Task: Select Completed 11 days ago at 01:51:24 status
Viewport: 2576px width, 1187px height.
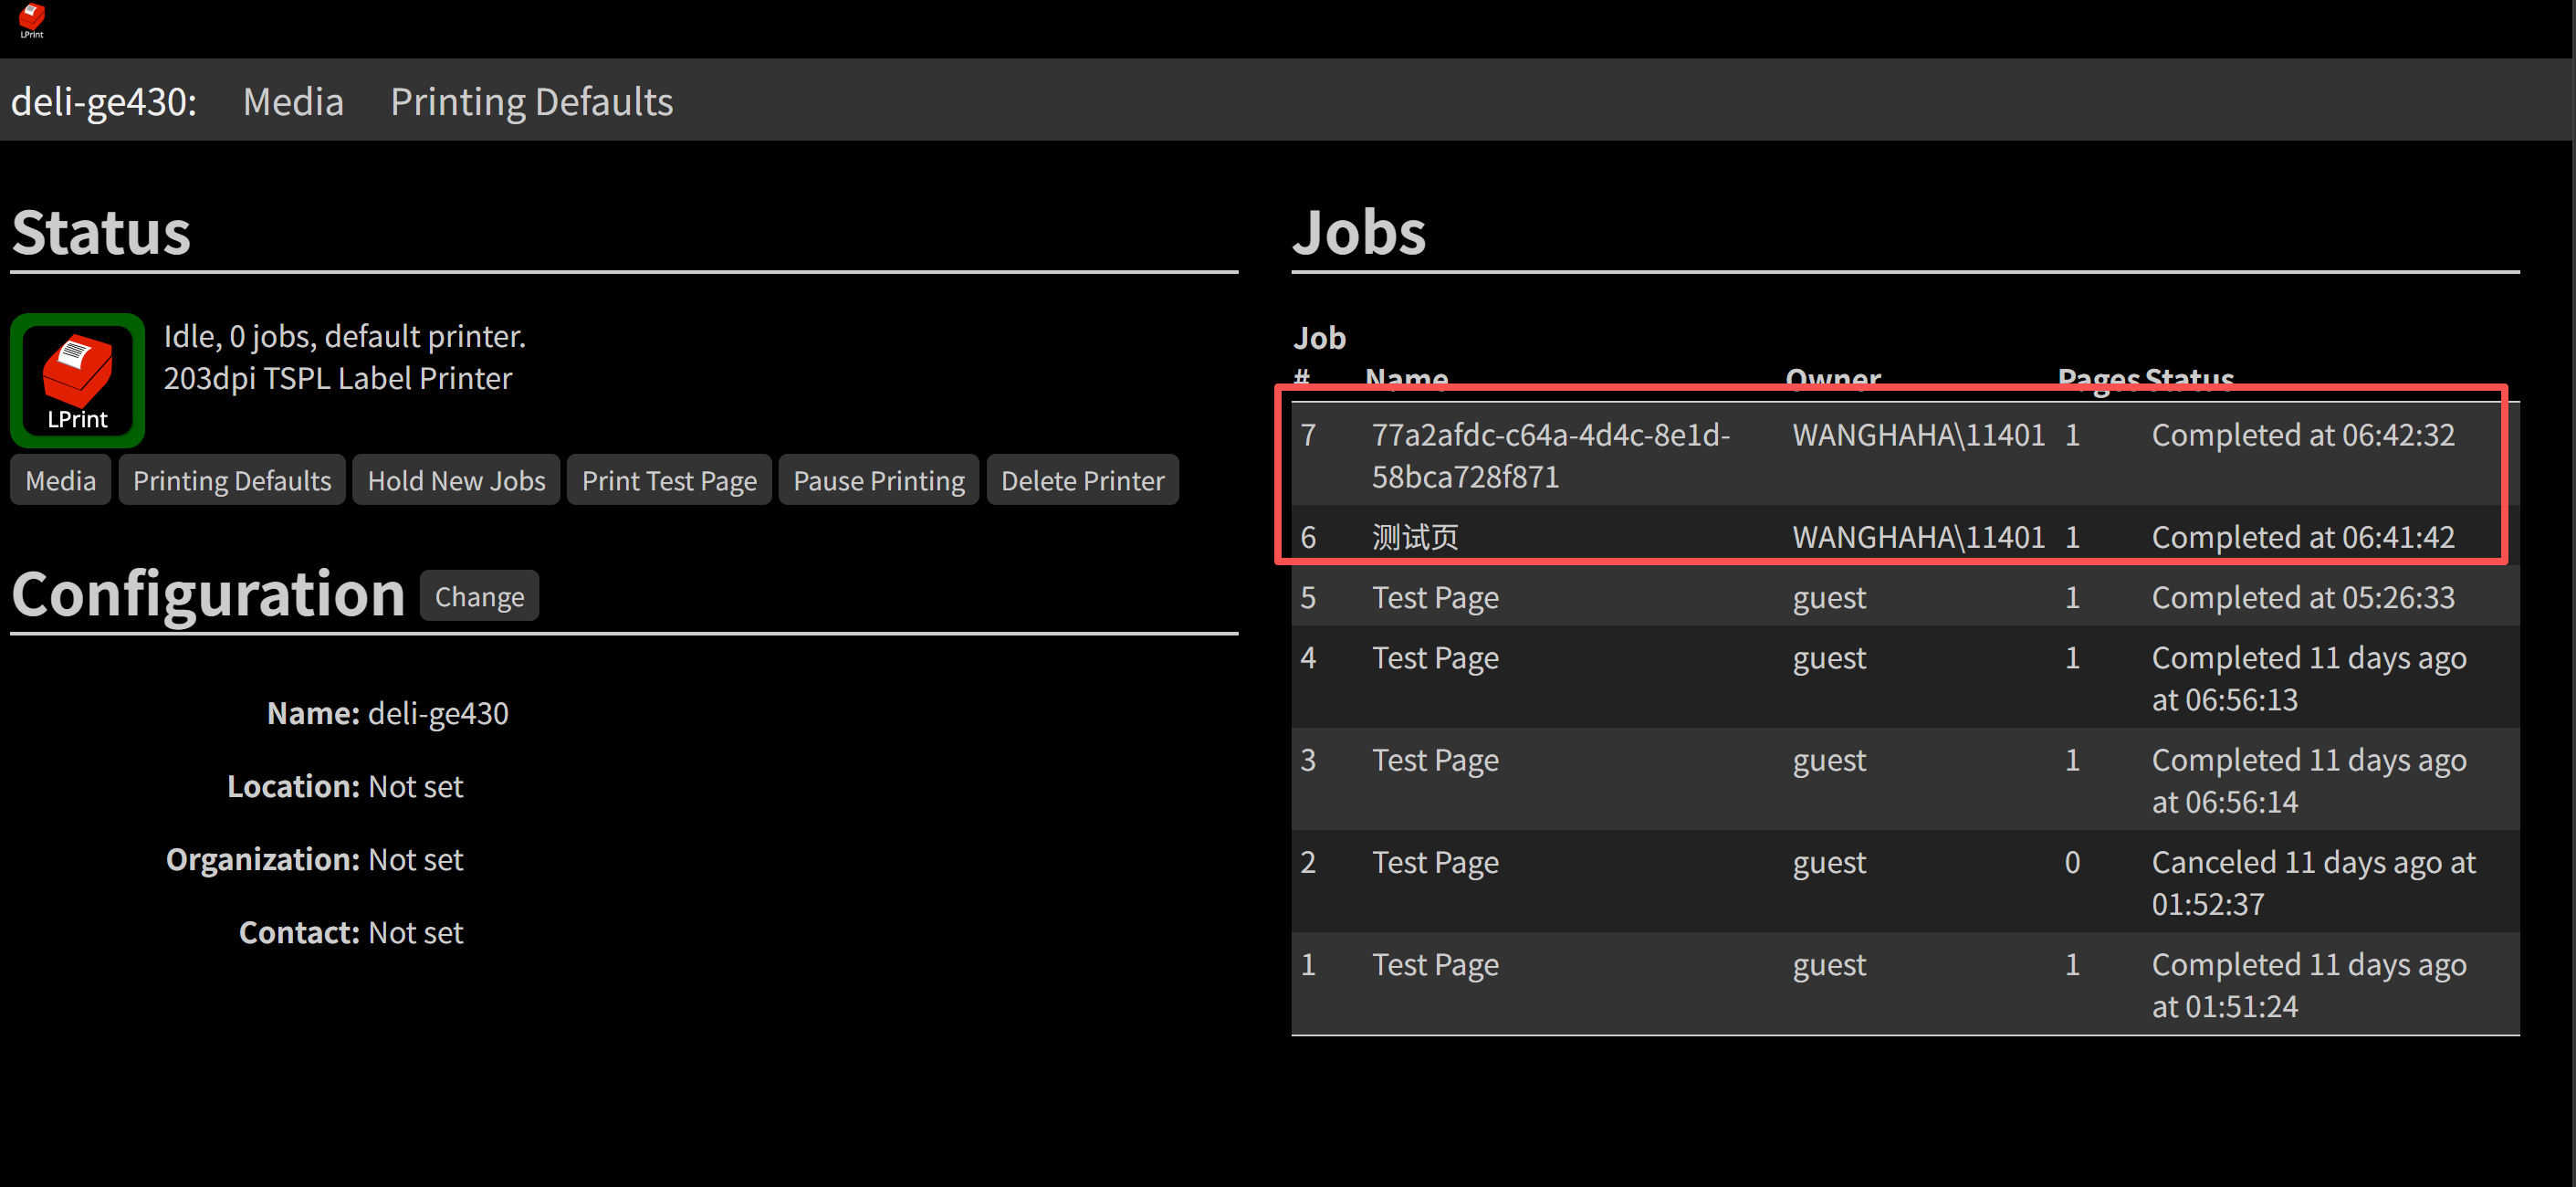Action: coord(2308,985)
